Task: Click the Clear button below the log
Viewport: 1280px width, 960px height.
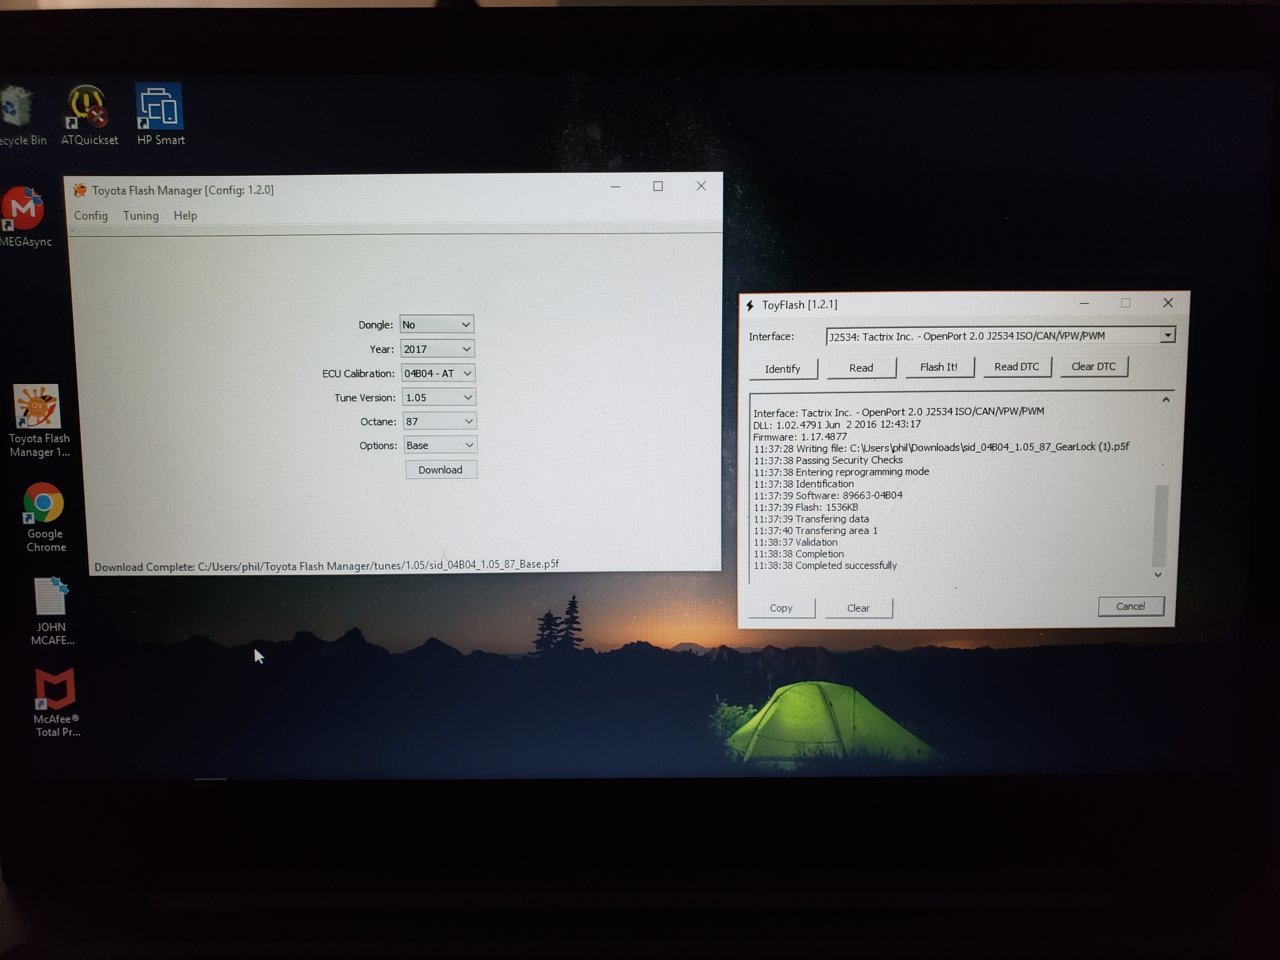Action: click(x=859, y=608)
